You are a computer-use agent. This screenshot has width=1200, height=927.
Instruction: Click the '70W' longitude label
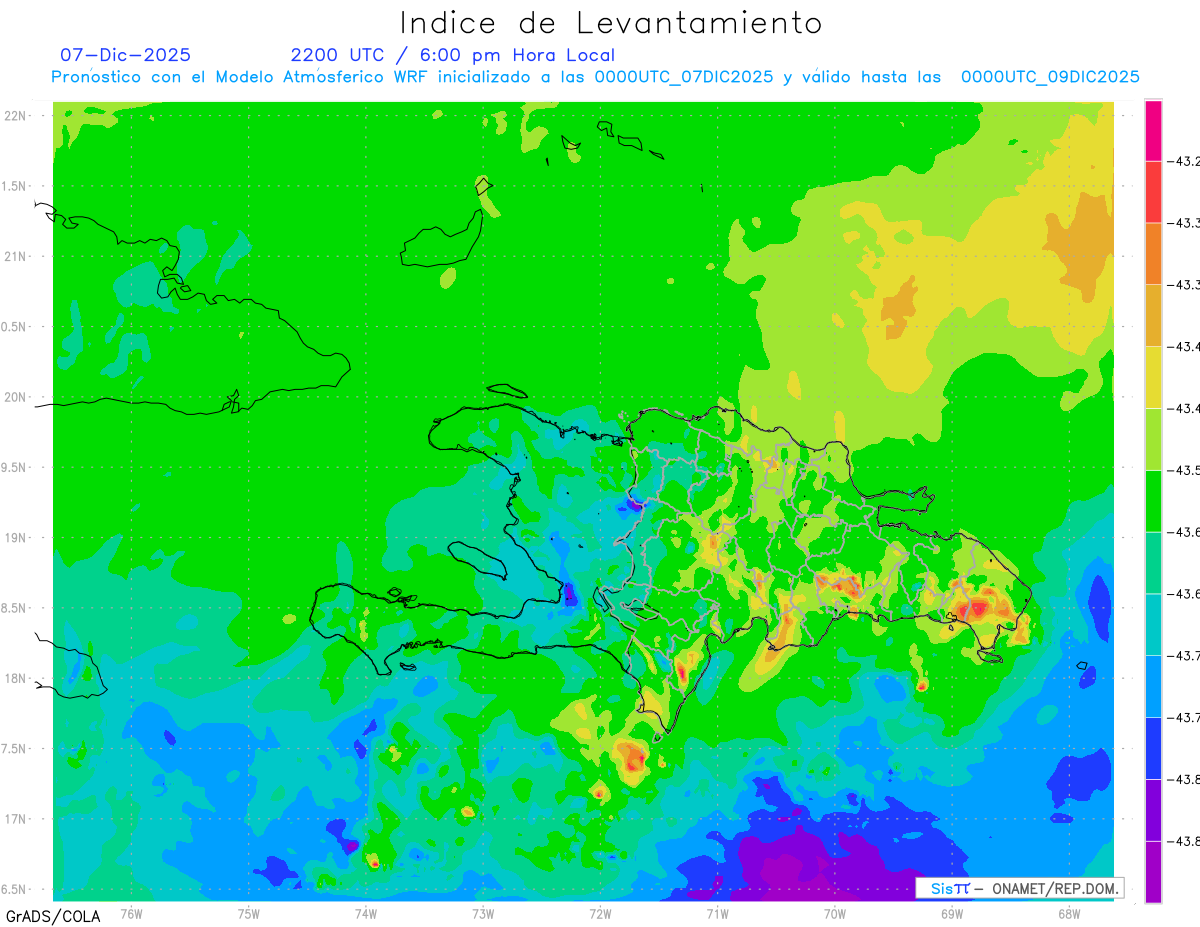835,914
